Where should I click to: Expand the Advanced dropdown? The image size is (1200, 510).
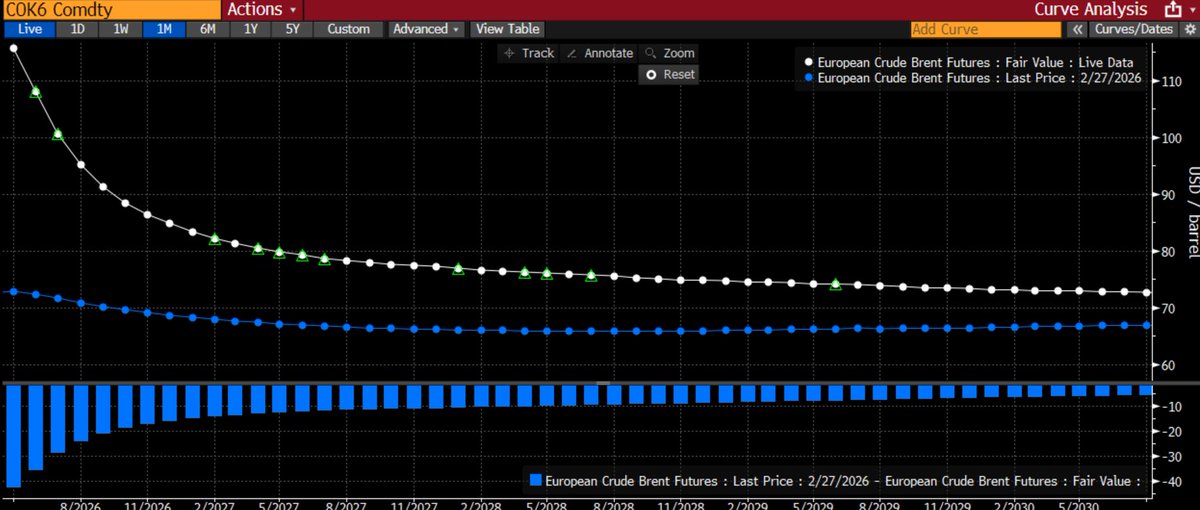[x=426, y=29]
